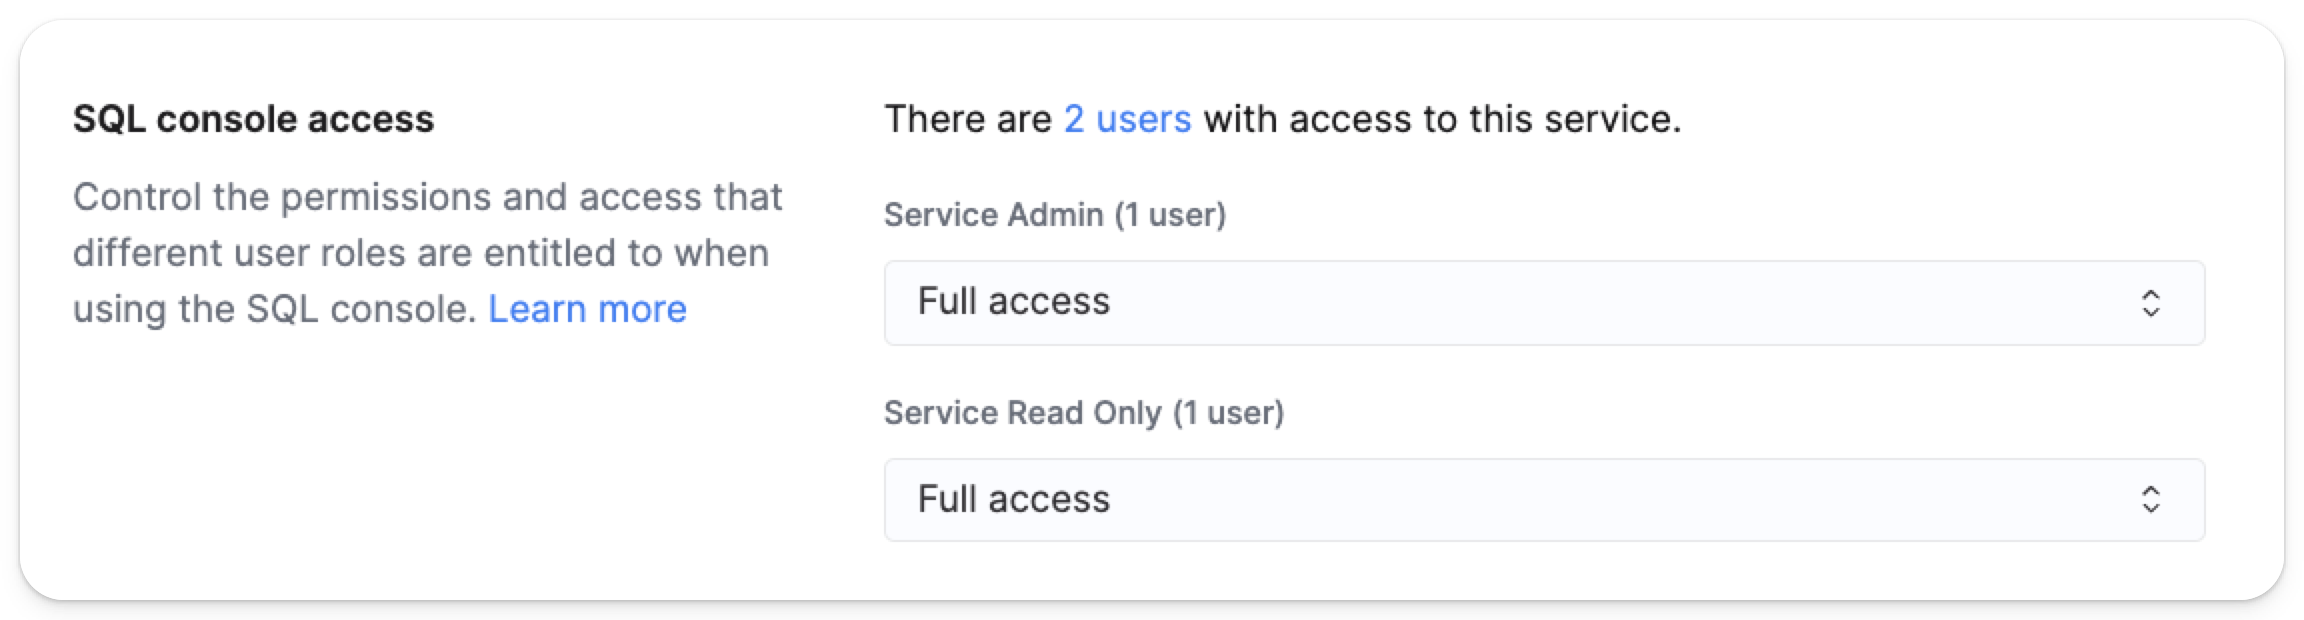Click empty middle of Service Read Only select box
Screen dimensions: 2304x620
click(x=1600, y=500)
